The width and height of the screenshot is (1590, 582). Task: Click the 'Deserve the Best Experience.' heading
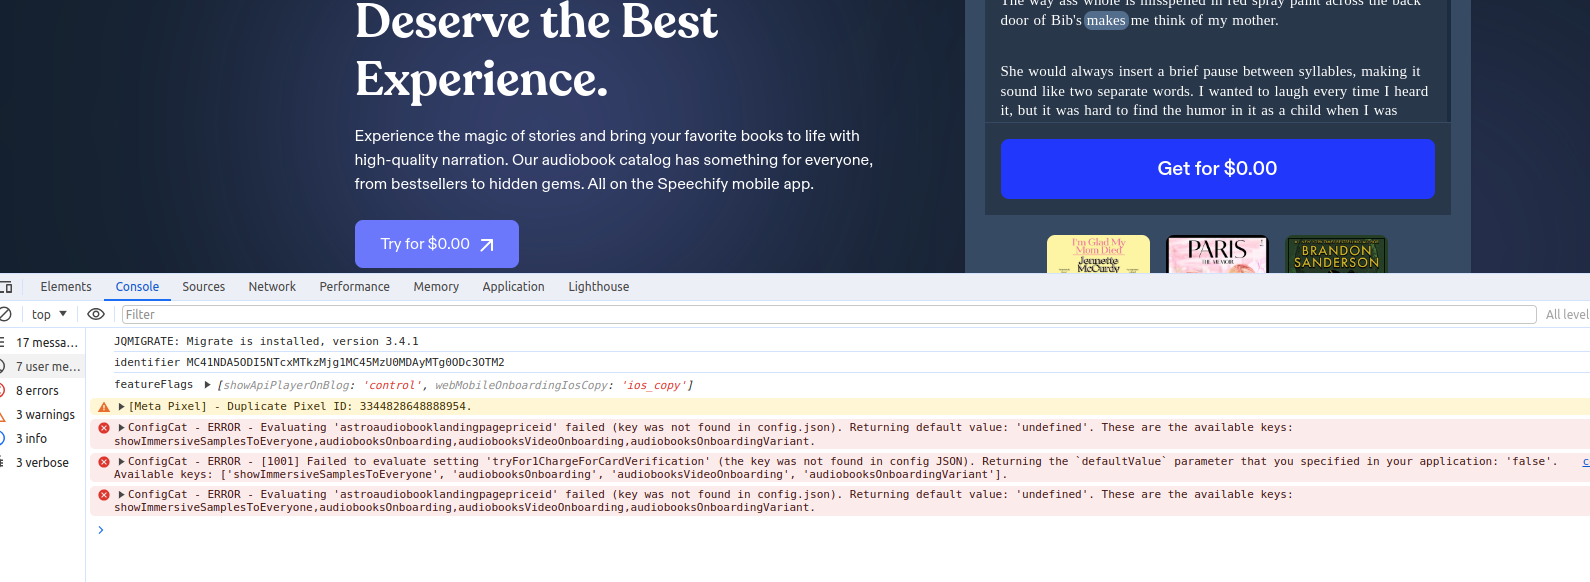pos(536,50)
